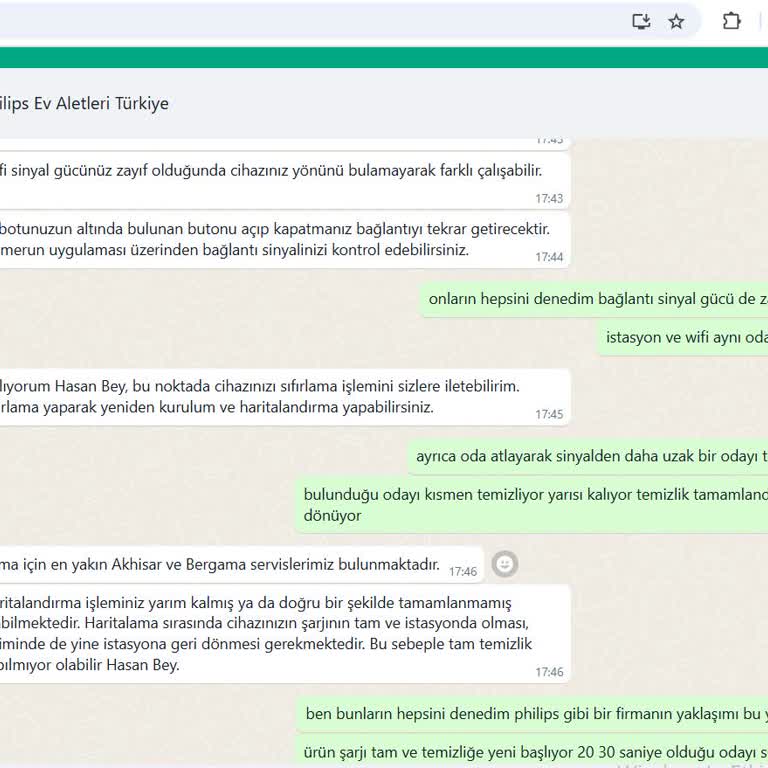Image resolution: width=768 pixels, height=768 pixels.
Task: Click in the browser address bar
Action: [x=300, y=21]
